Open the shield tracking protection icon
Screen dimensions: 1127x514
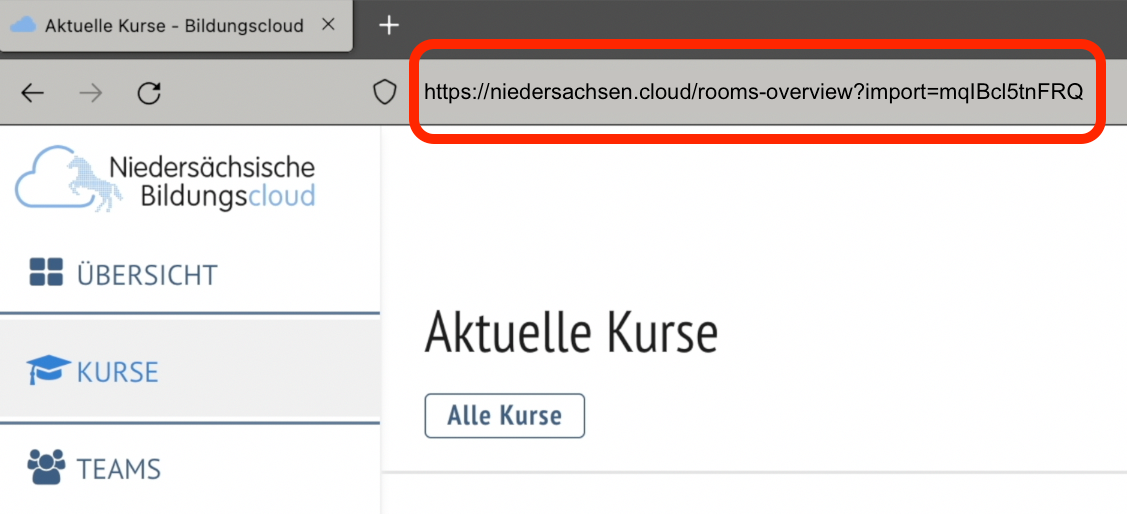point(385,93)
